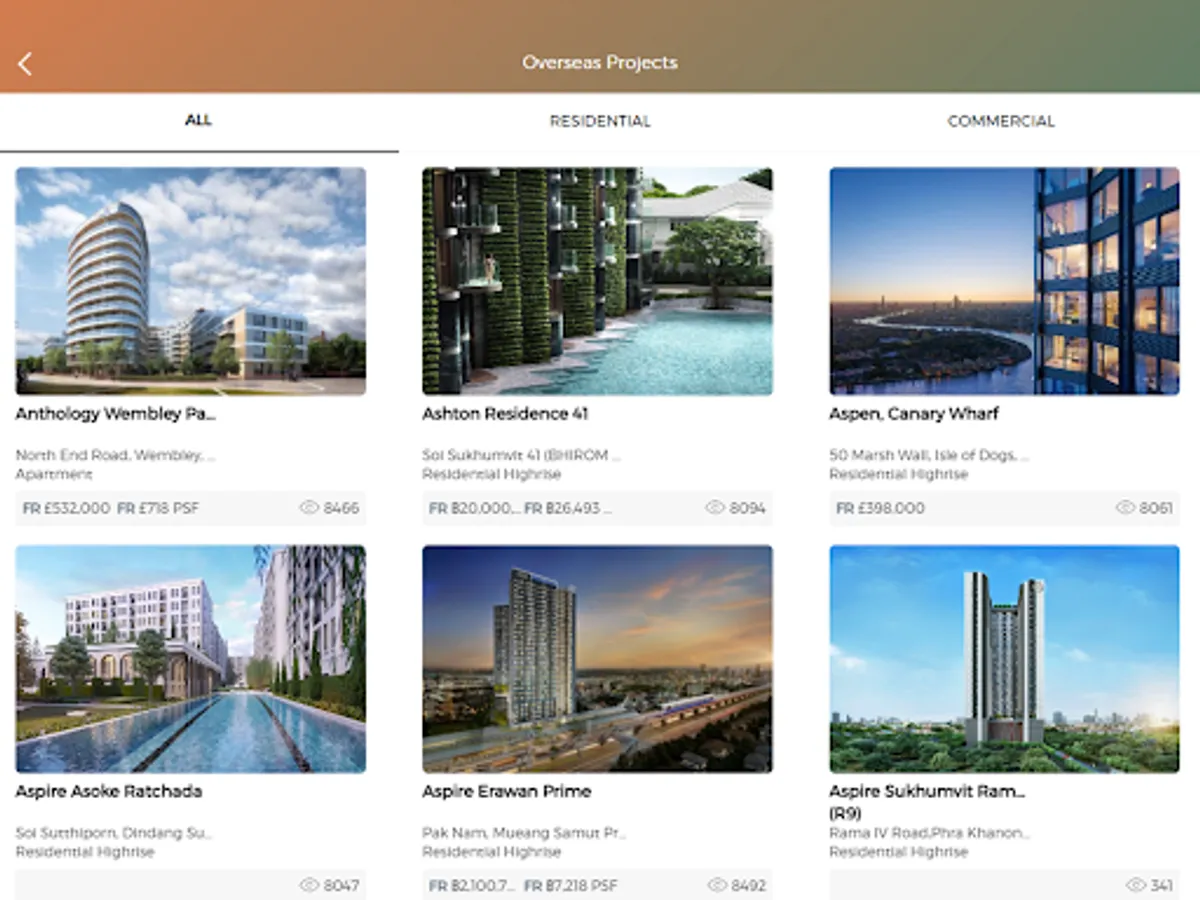Click the Rama IV Road, Phra Khanon address
Viewport: 1200px width, 900px height.
(929, 833)
